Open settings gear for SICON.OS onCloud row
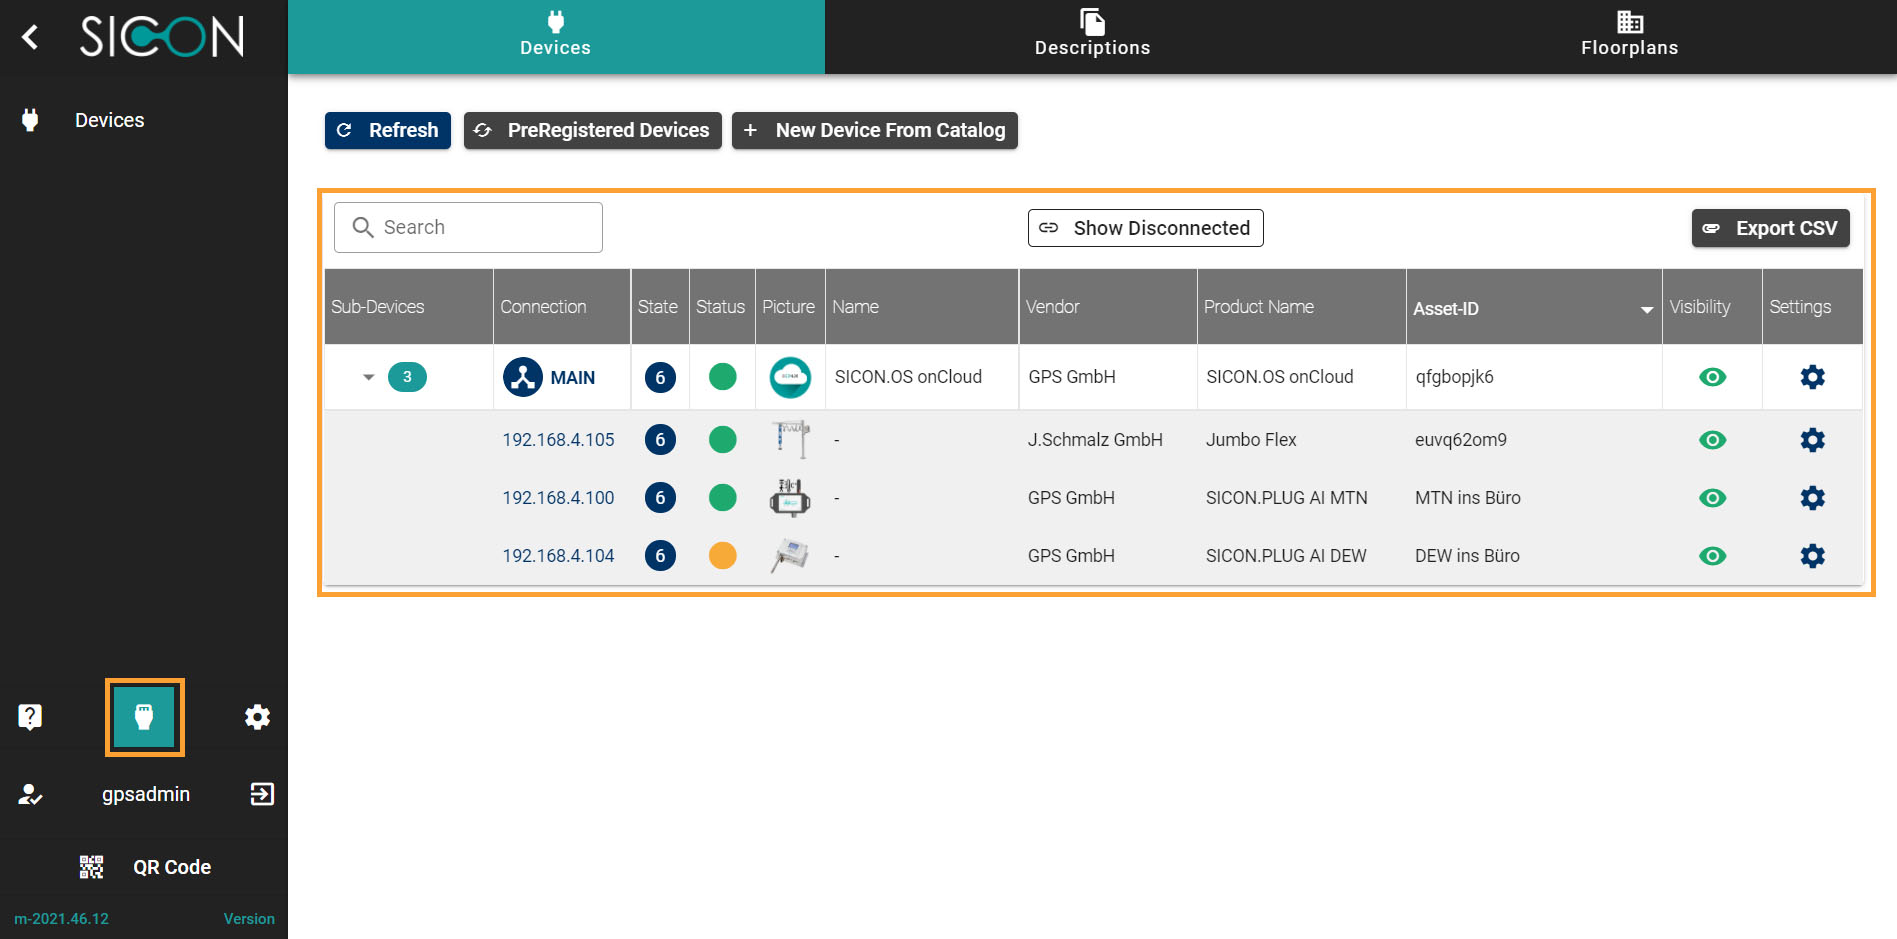Screen dimensions: 1897x939 1812,377
